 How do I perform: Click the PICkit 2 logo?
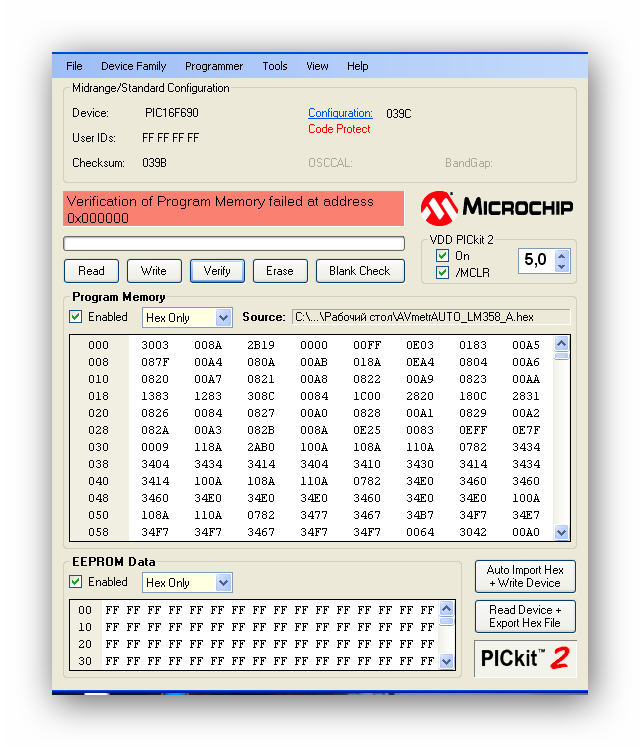tap(525, 659)
